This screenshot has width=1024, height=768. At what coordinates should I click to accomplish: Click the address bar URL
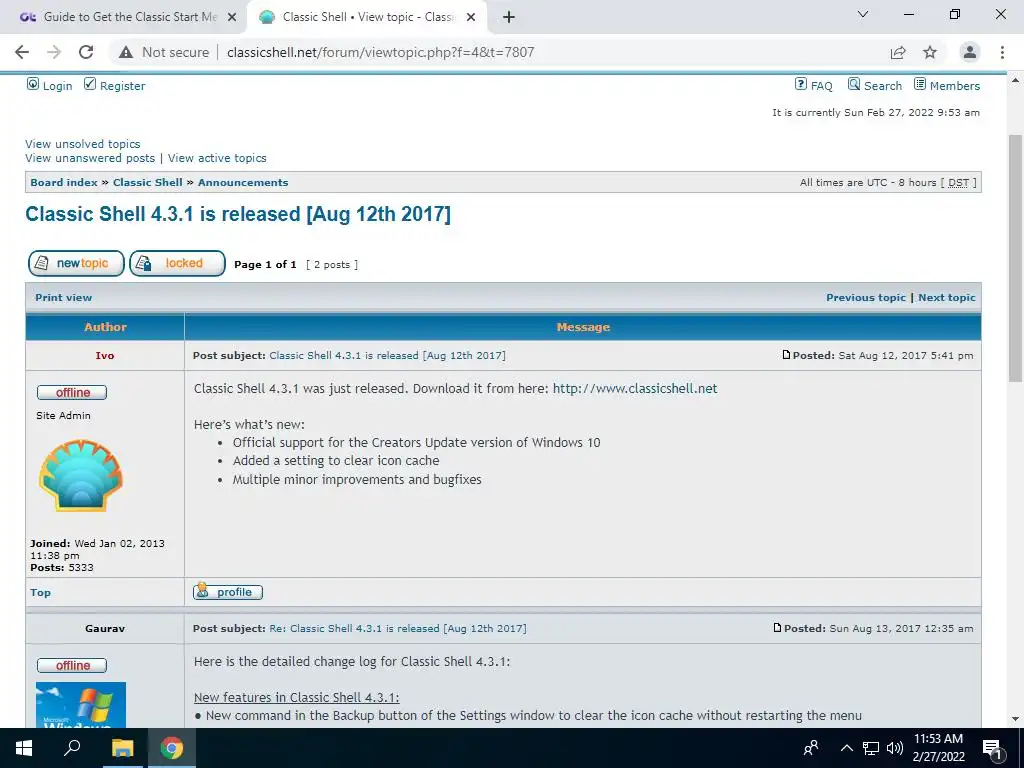point(381,52)
